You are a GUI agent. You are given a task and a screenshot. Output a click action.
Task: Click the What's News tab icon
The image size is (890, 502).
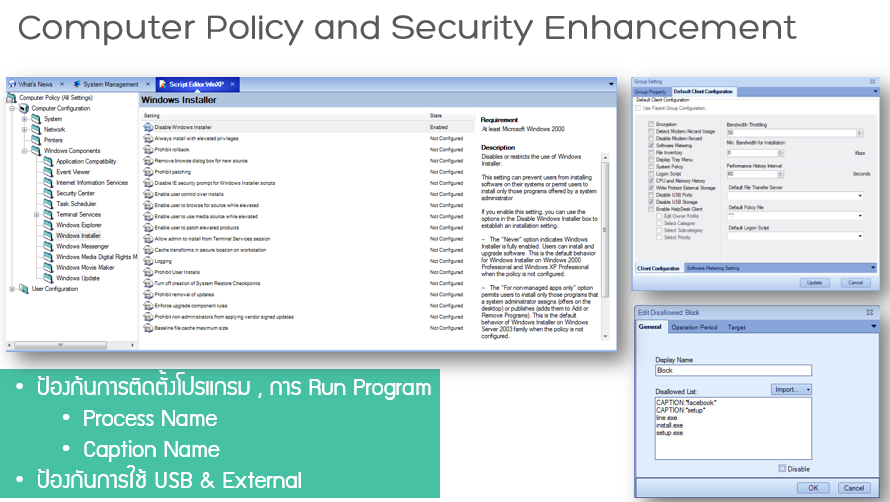[12, 84]
